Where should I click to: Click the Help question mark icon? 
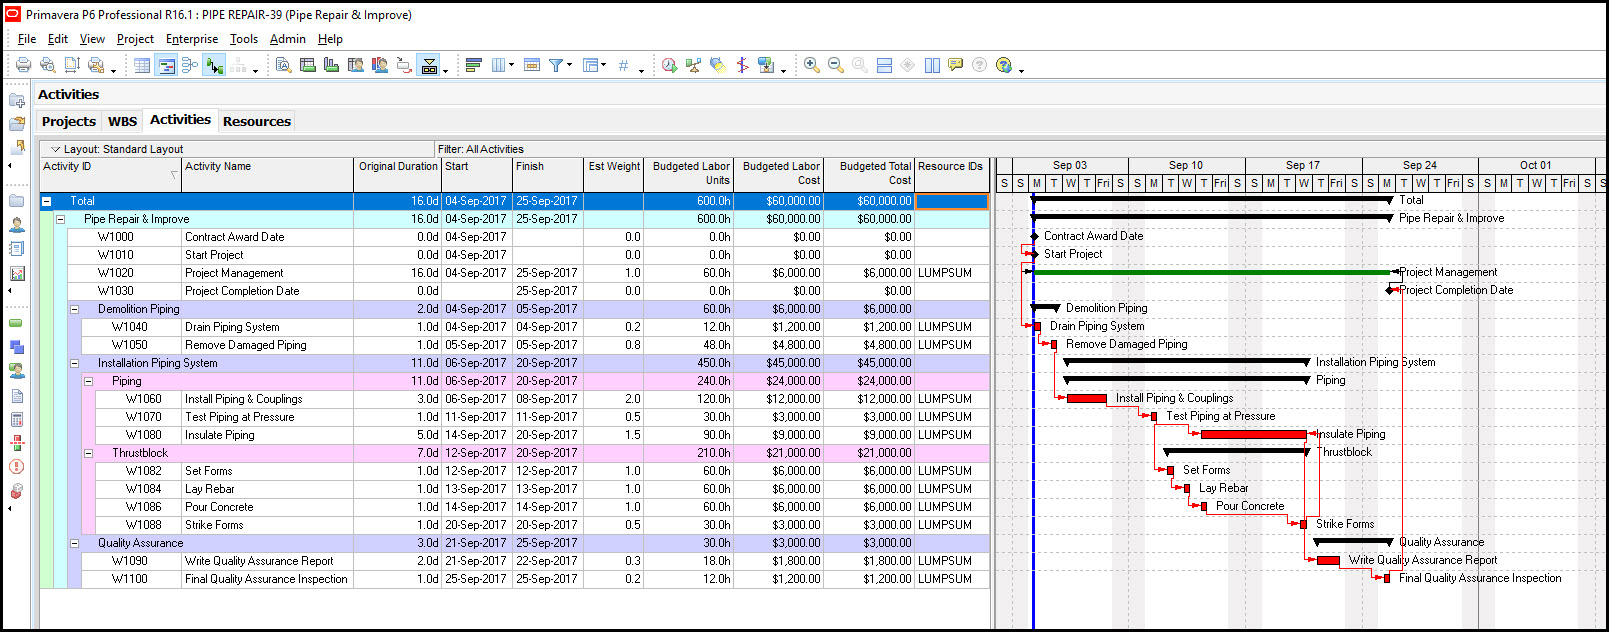point(1004,65)
